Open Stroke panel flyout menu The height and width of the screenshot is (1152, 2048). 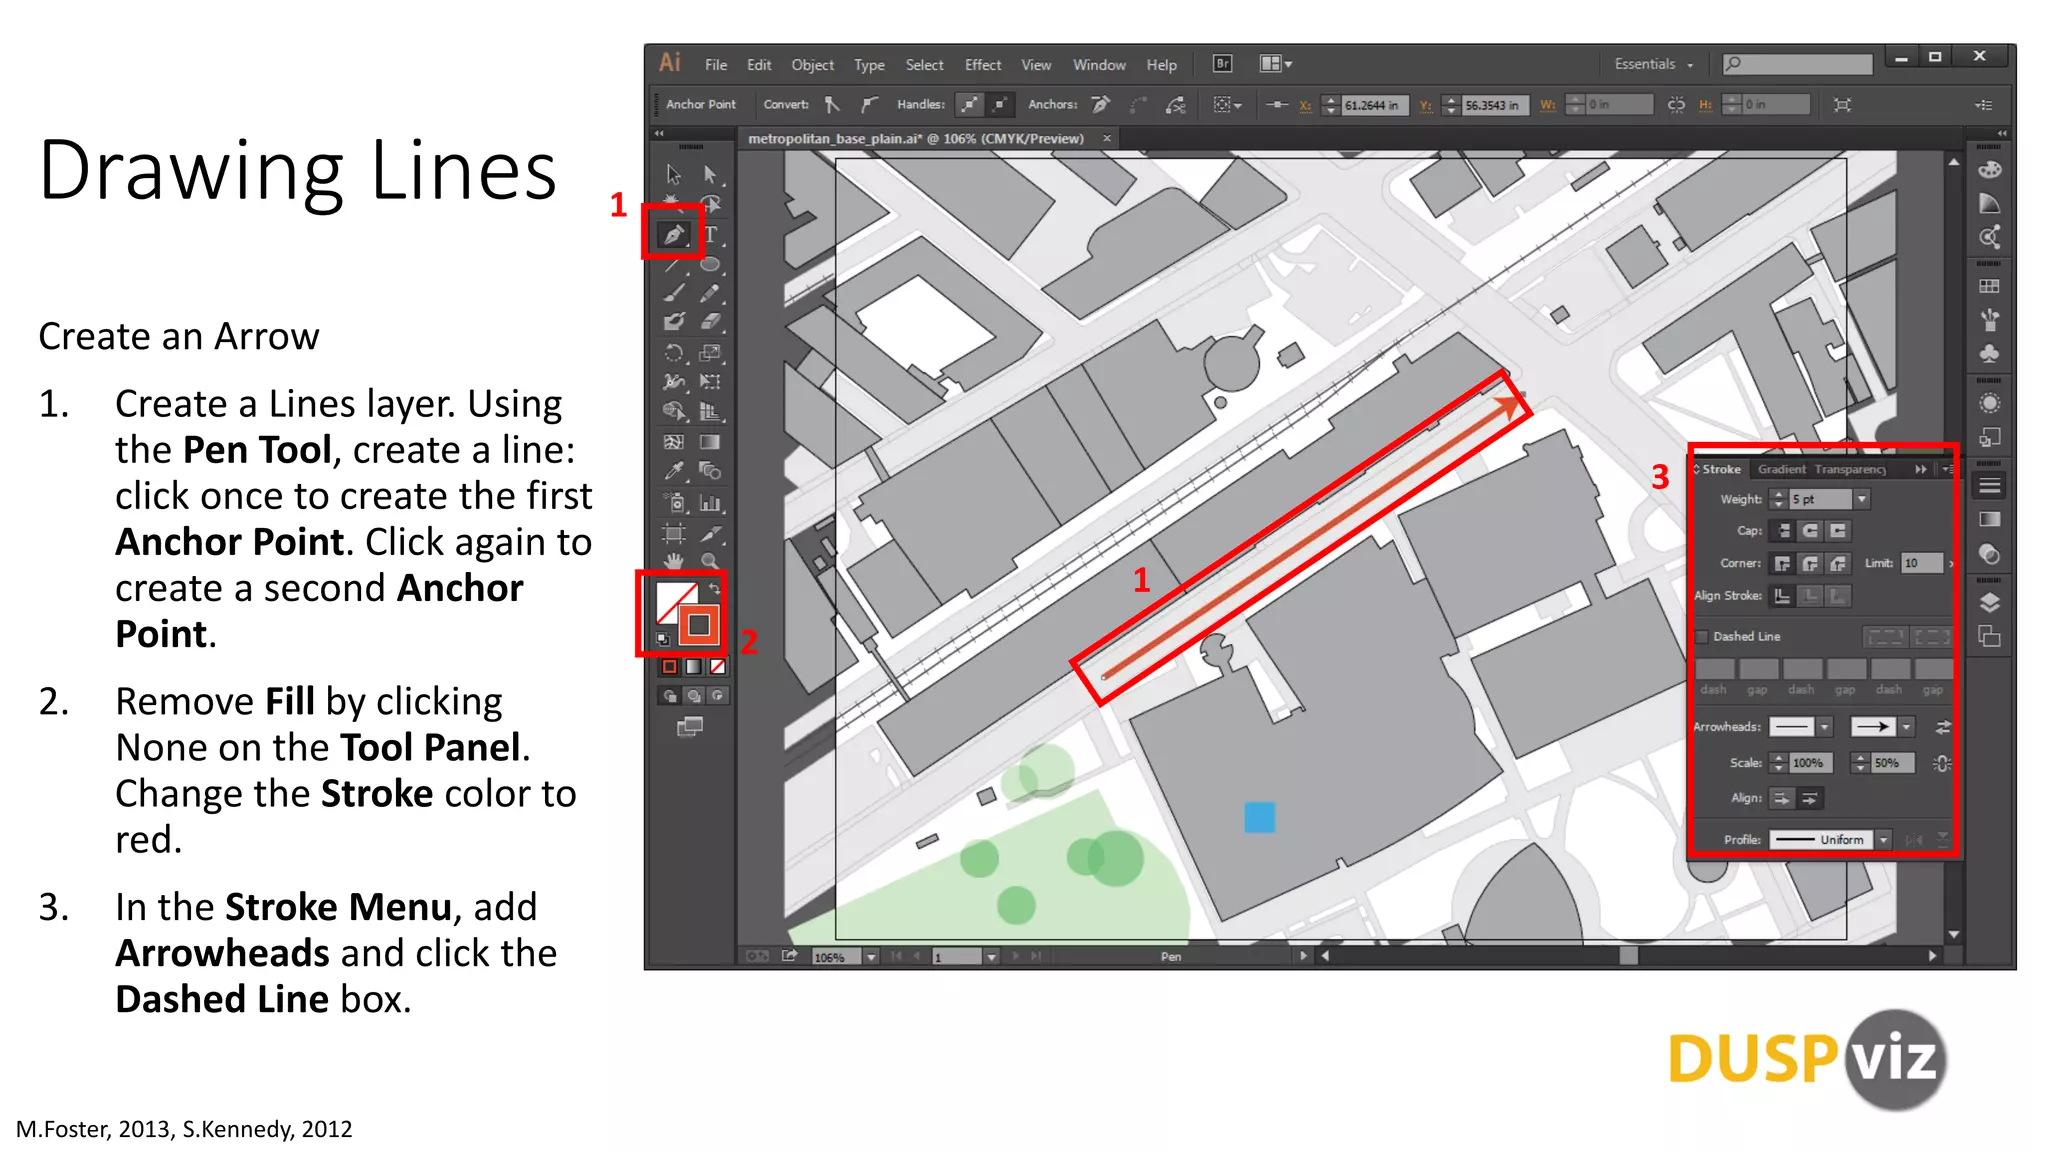tap(1946, 469)
